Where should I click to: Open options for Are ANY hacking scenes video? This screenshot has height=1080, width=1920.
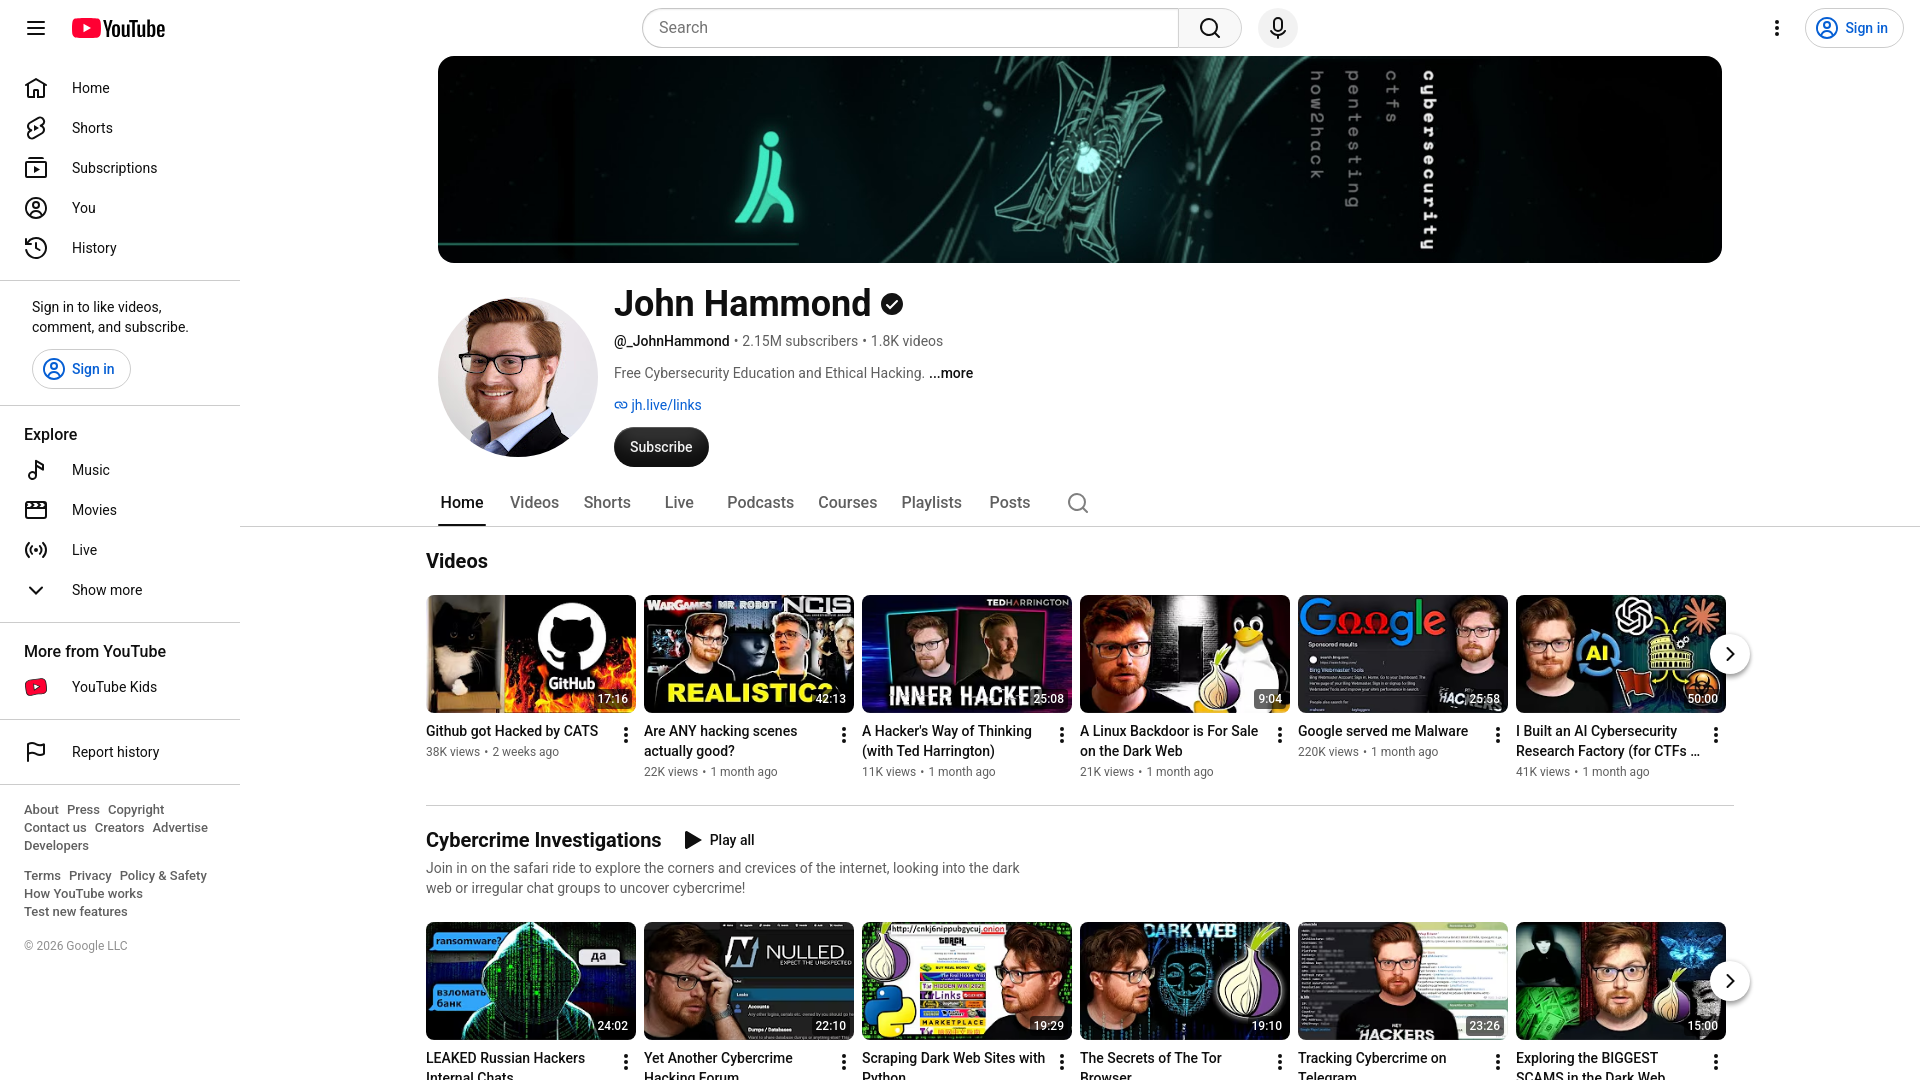844,735
